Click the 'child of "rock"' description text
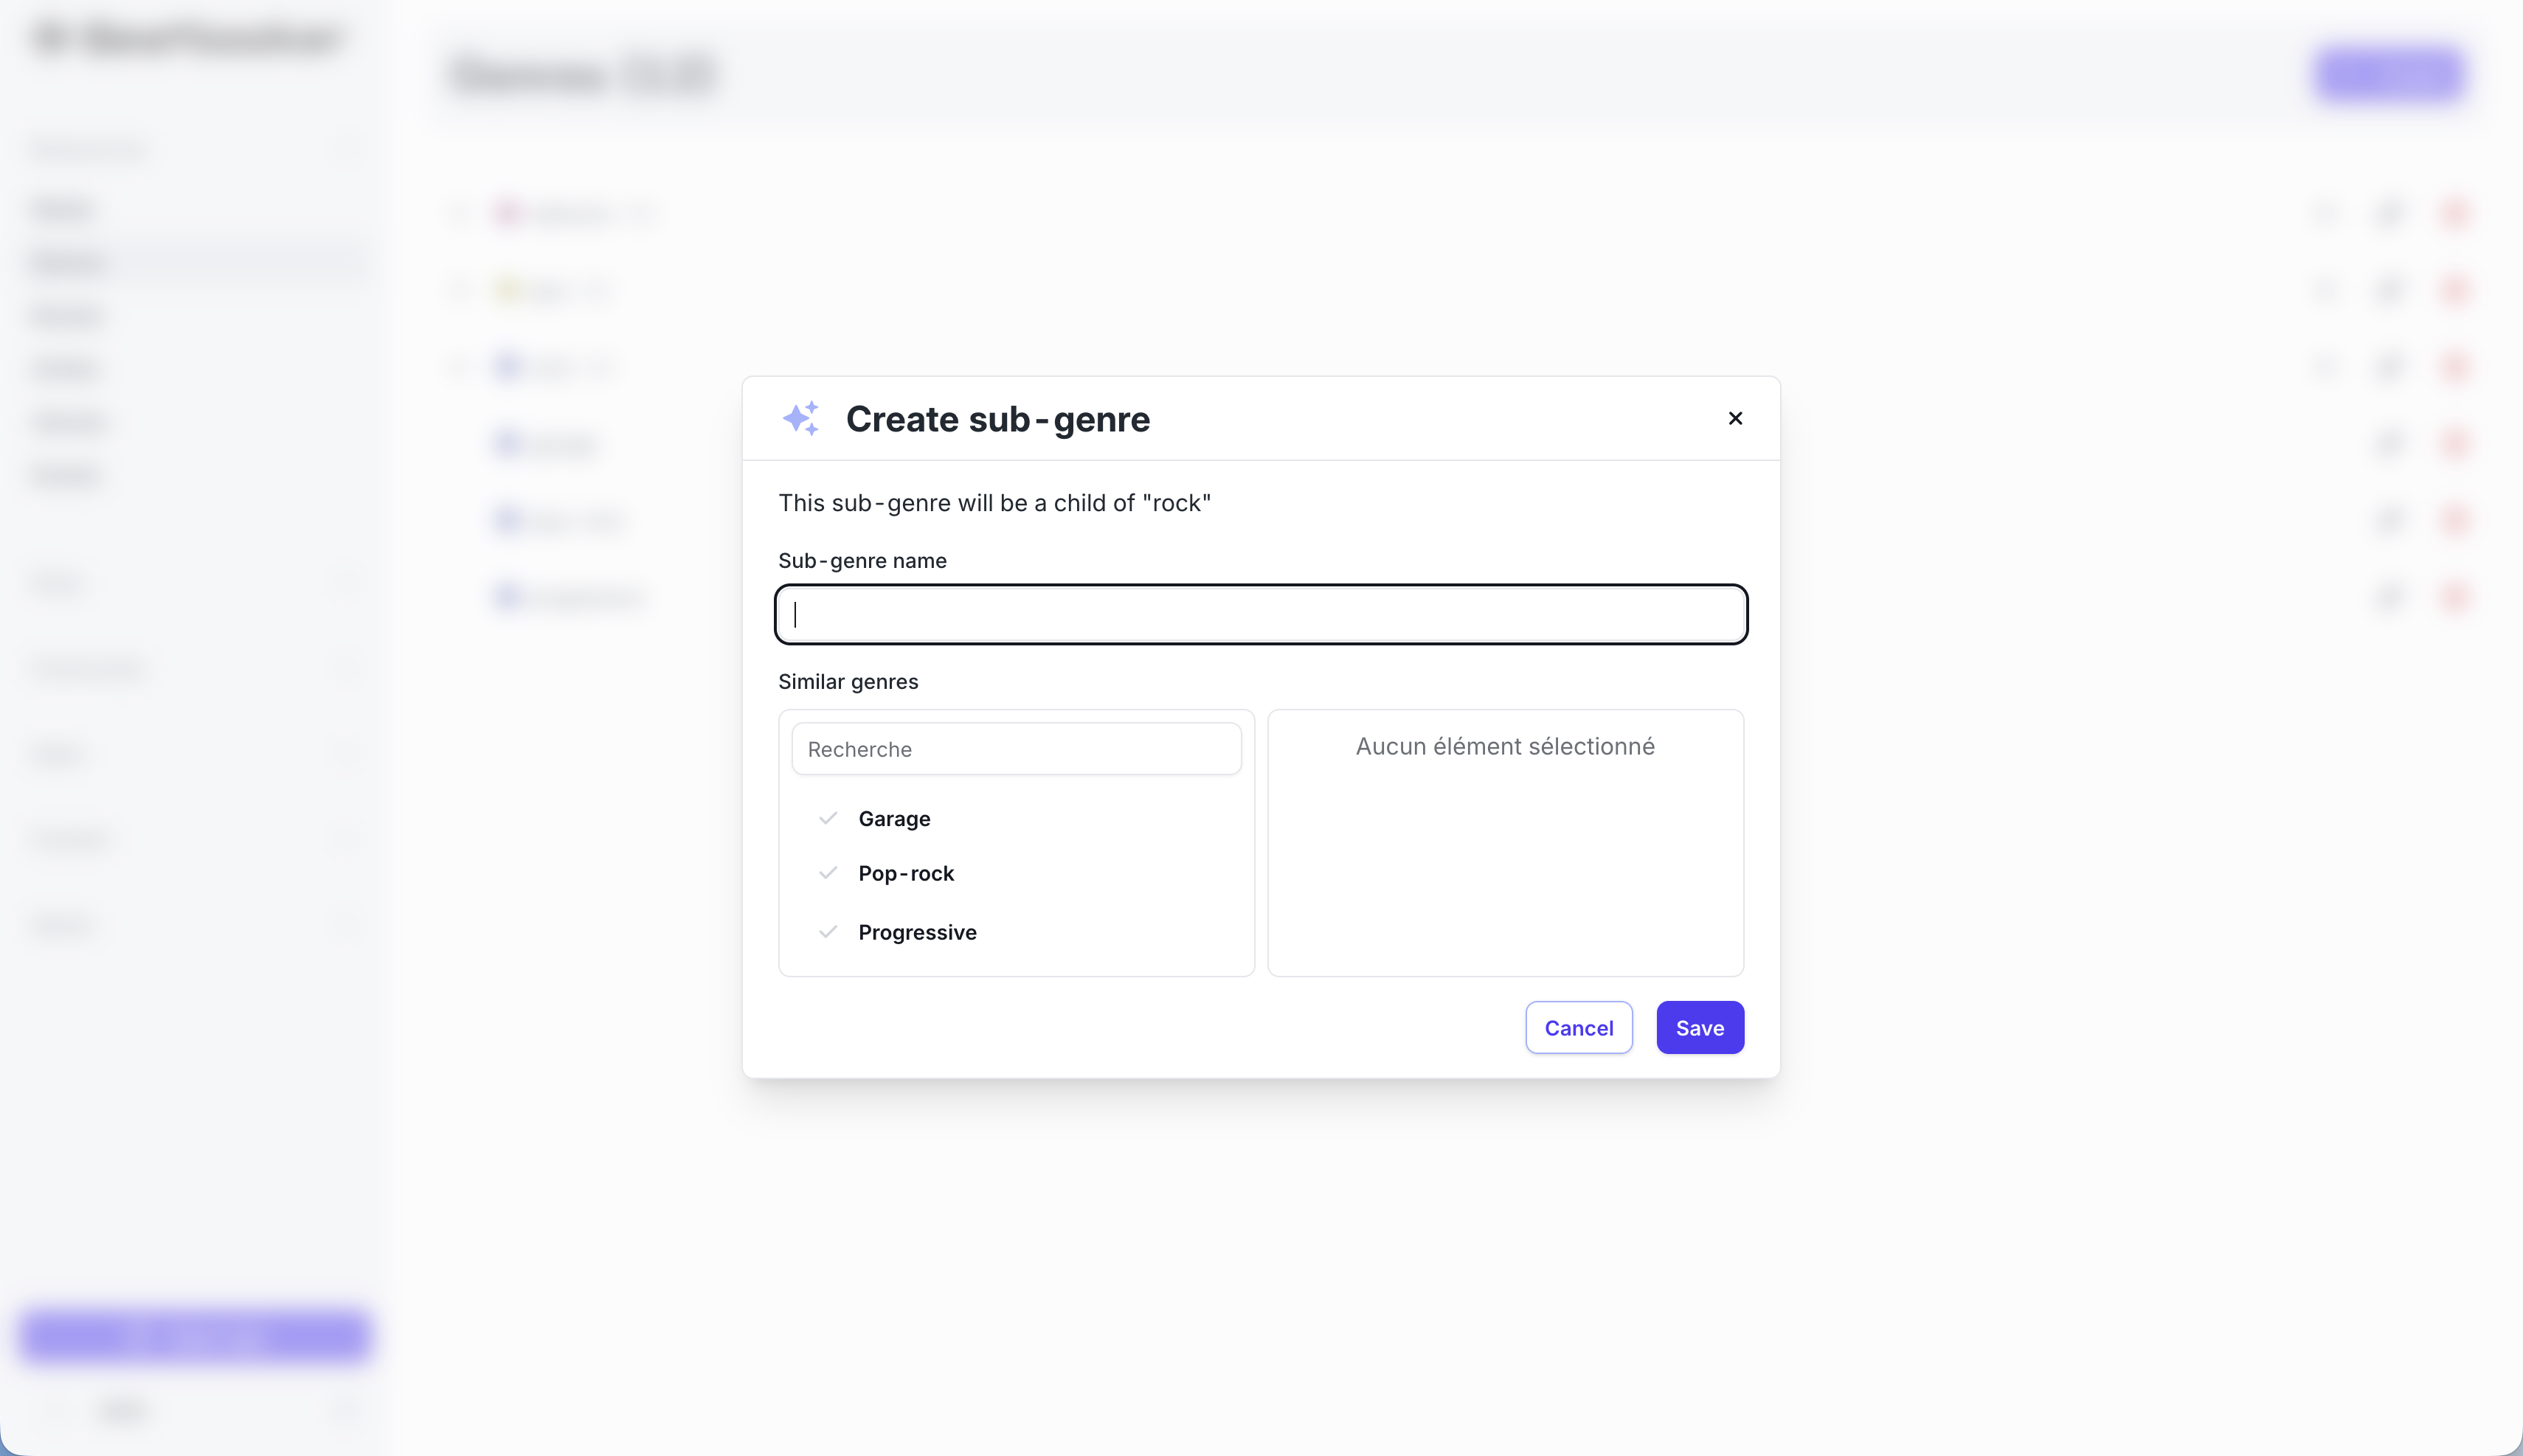 [994, 503]
